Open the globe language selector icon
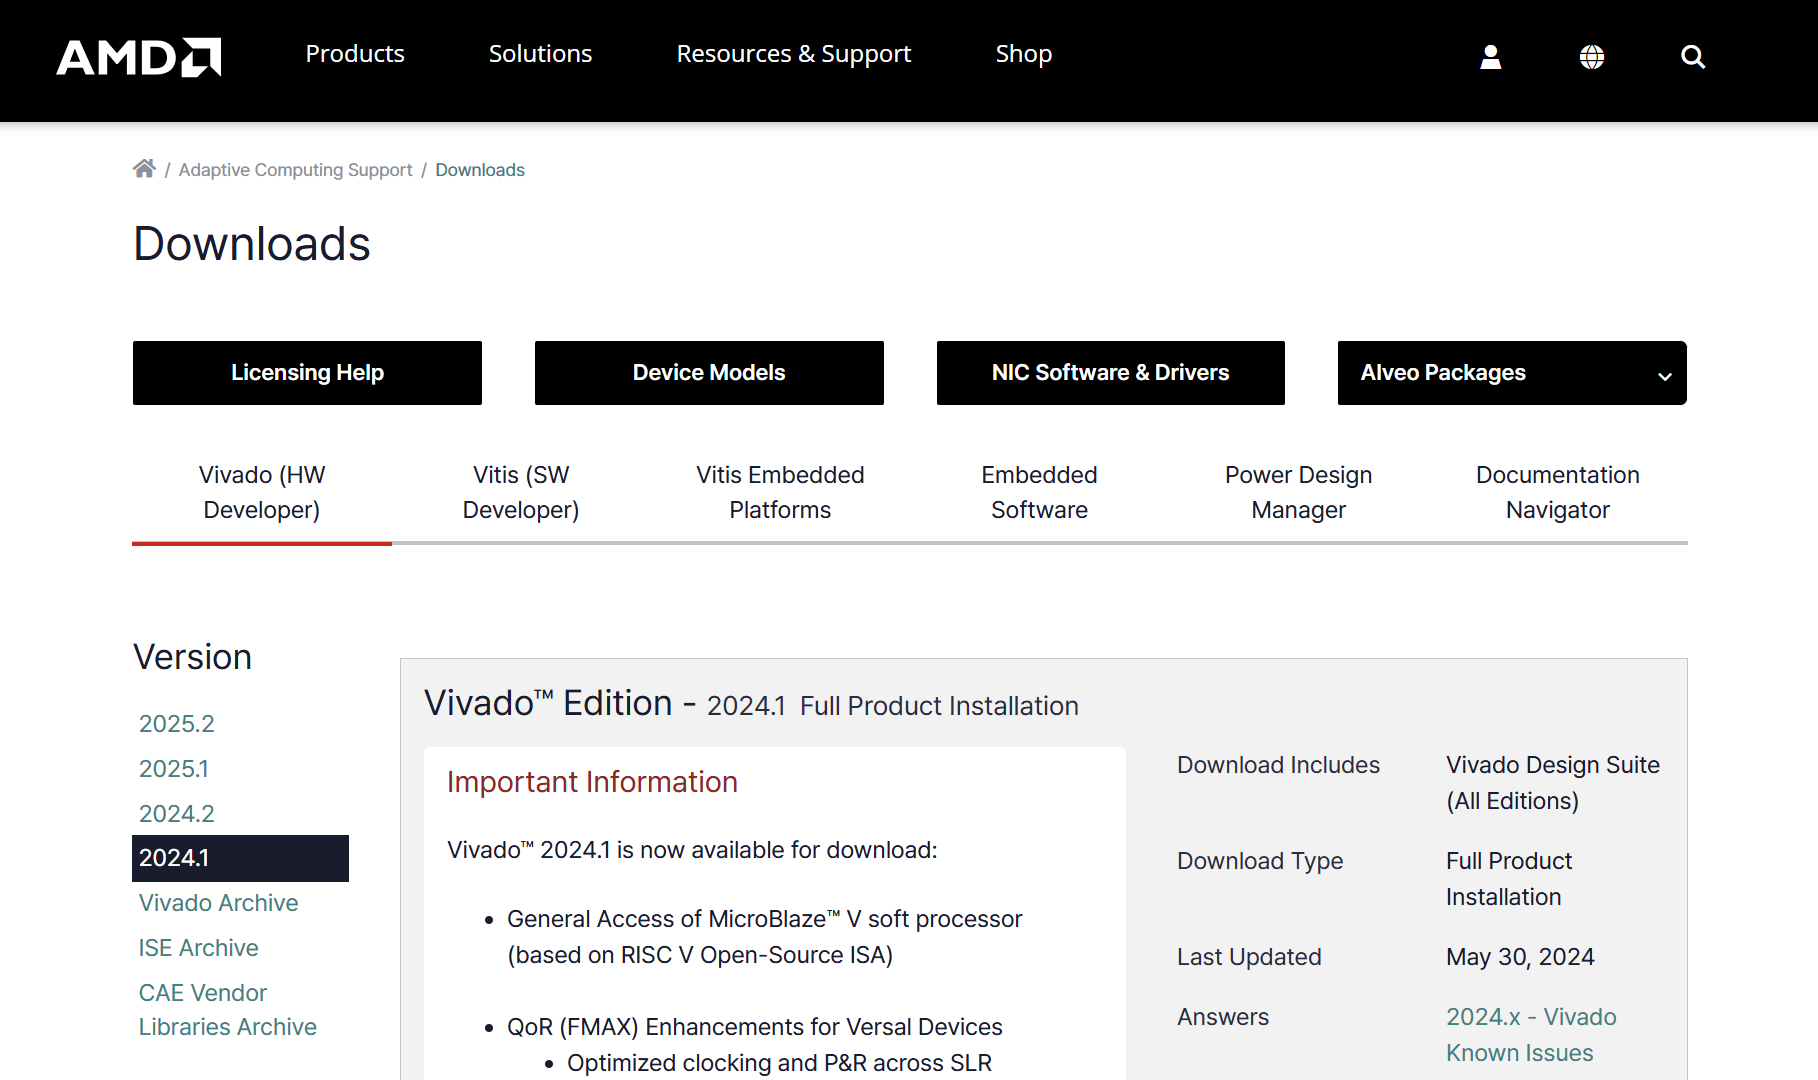The height and width of the screenshot is (1080, 1818). point(1592,57)
